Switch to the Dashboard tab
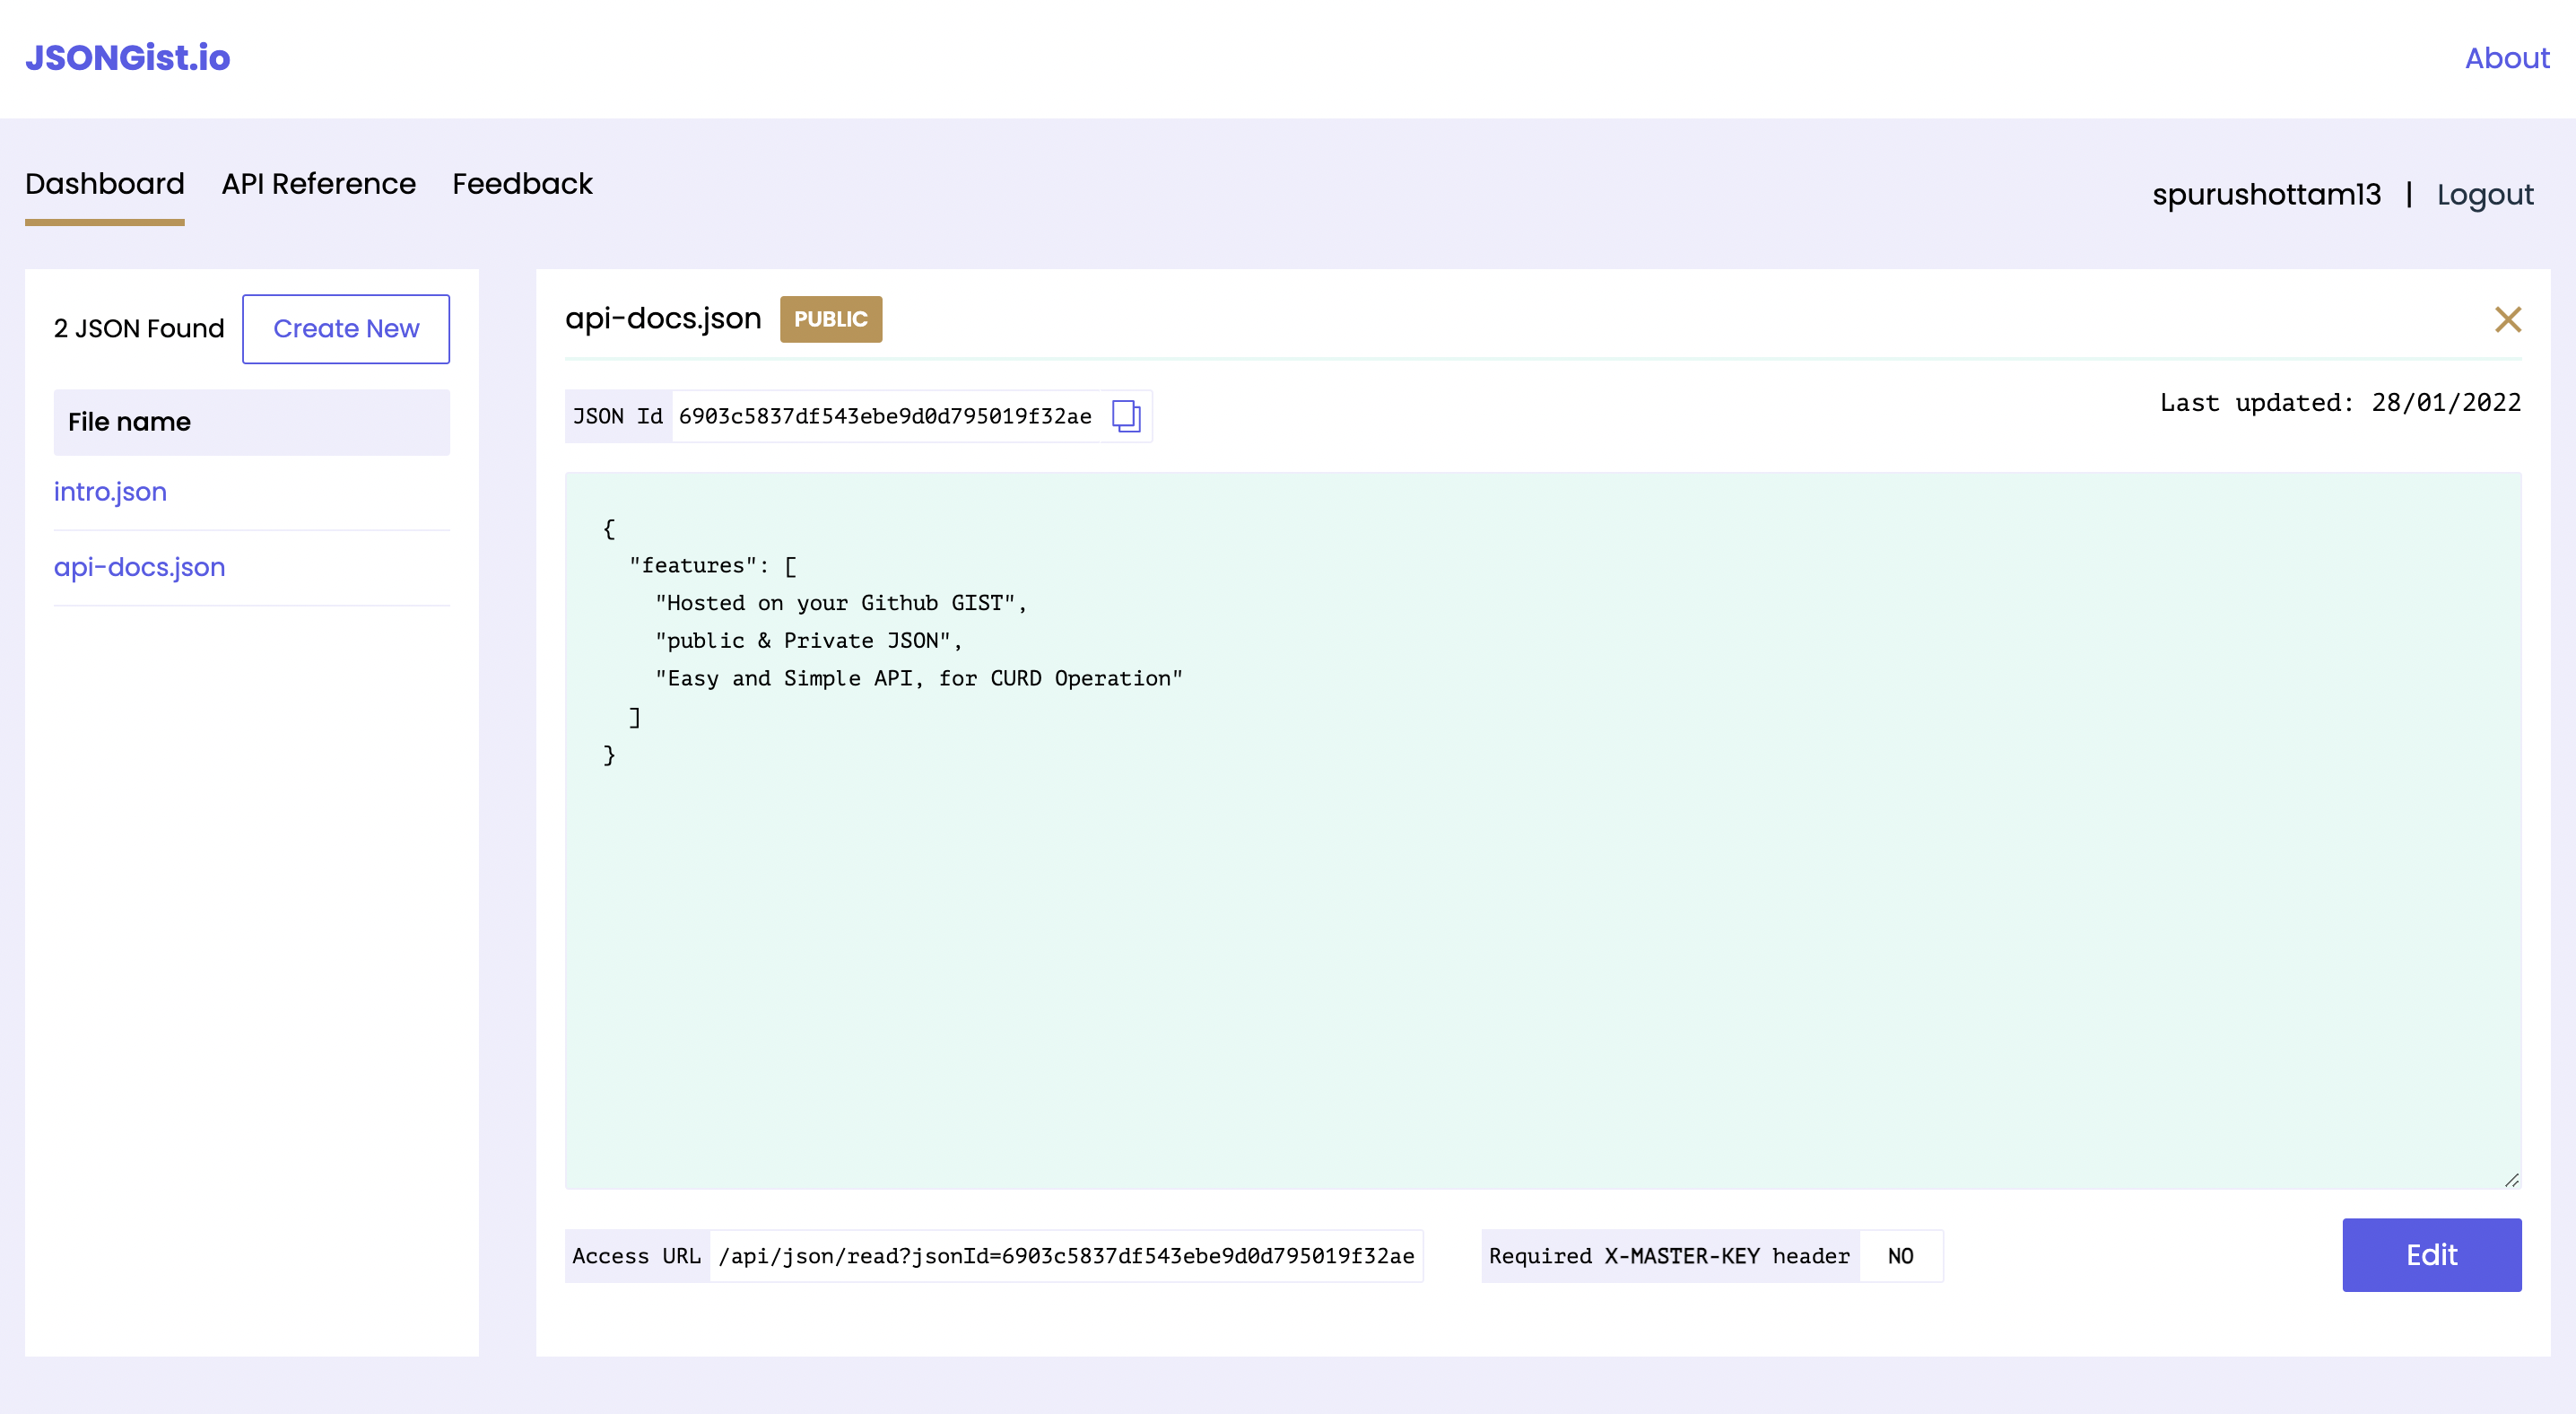Screen dimensions: 2576x1414 coord(104,184)
